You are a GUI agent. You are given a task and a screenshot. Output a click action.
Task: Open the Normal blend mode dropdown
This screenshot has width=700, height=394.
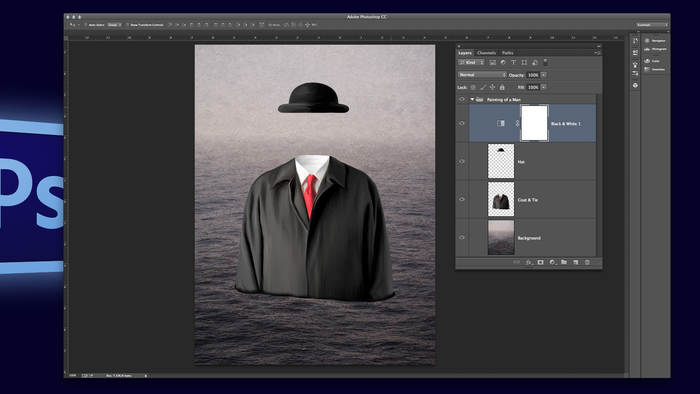(x=482, y=75)
